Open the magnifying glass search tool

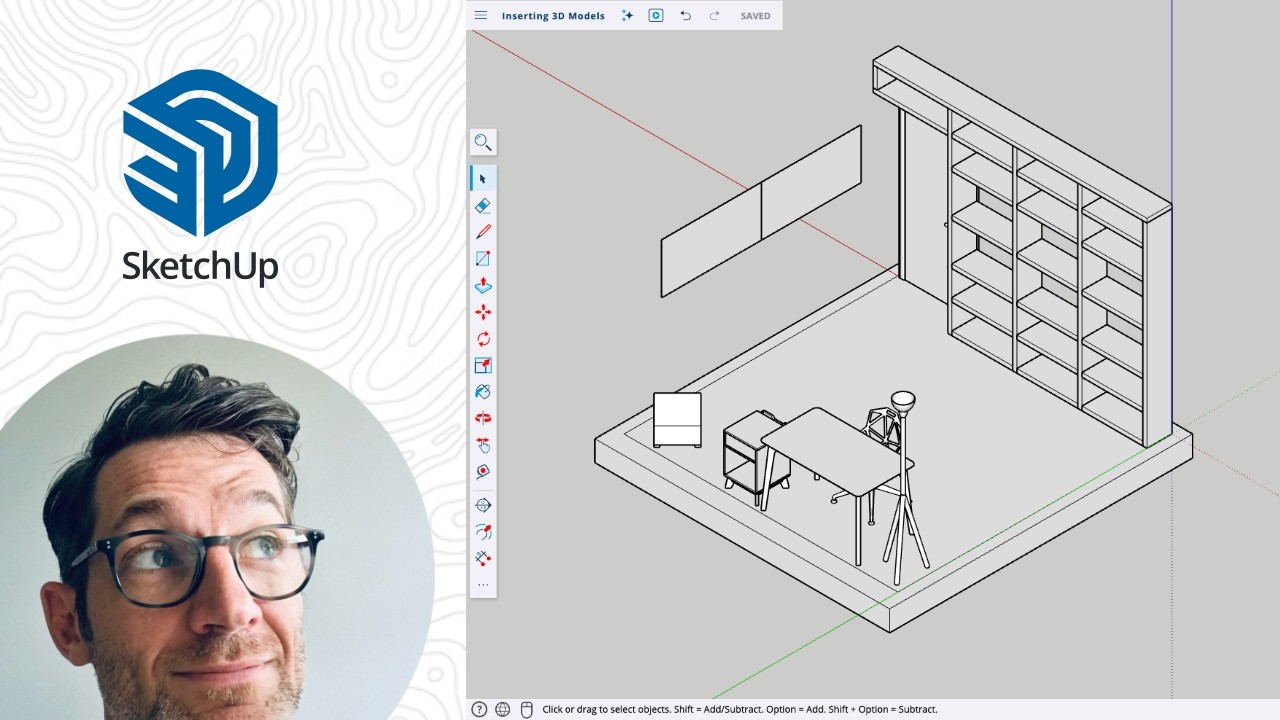tap(483, 142)
